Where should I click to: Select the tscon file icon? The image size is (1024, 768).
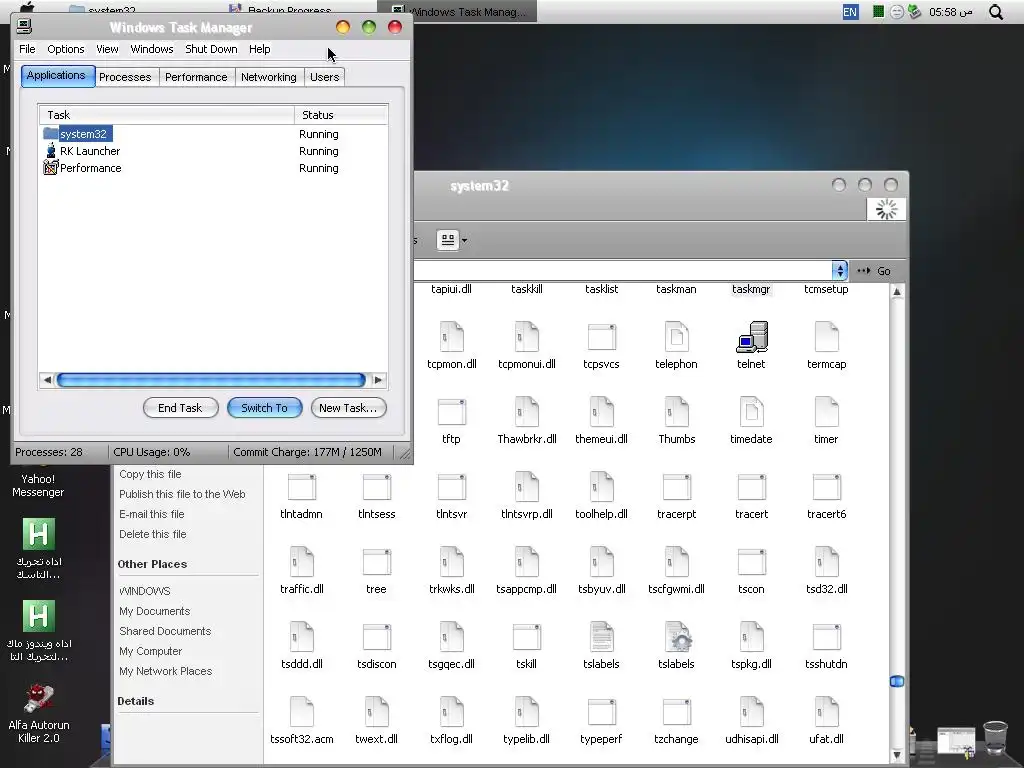(751, 562)
